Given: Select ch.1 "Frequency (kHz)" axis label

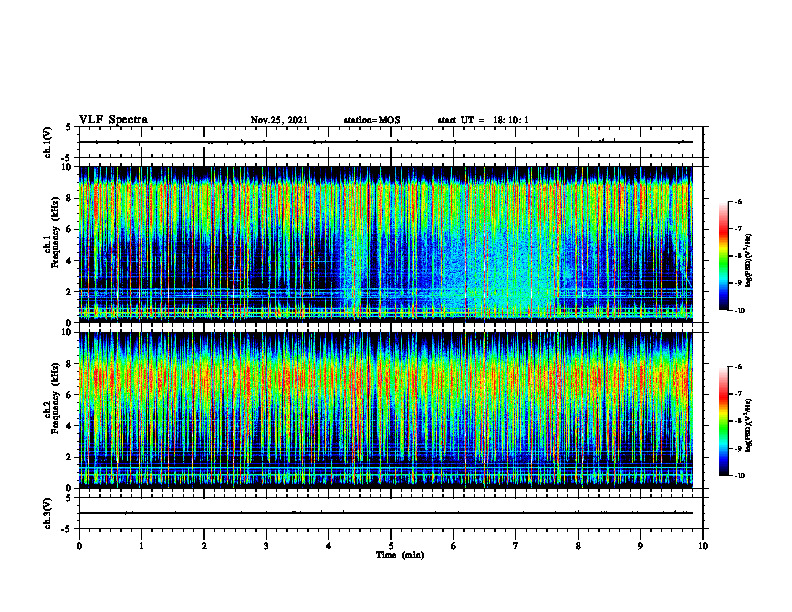Looking at the screenshot, I should coord(55,233).
